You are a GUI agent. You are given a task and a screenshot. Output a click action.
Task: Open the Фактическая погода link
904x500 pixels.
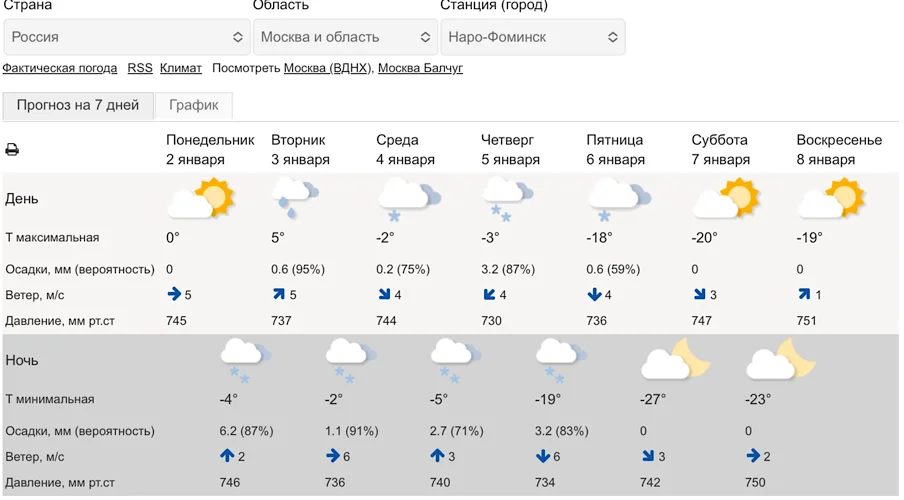[59, 68]
